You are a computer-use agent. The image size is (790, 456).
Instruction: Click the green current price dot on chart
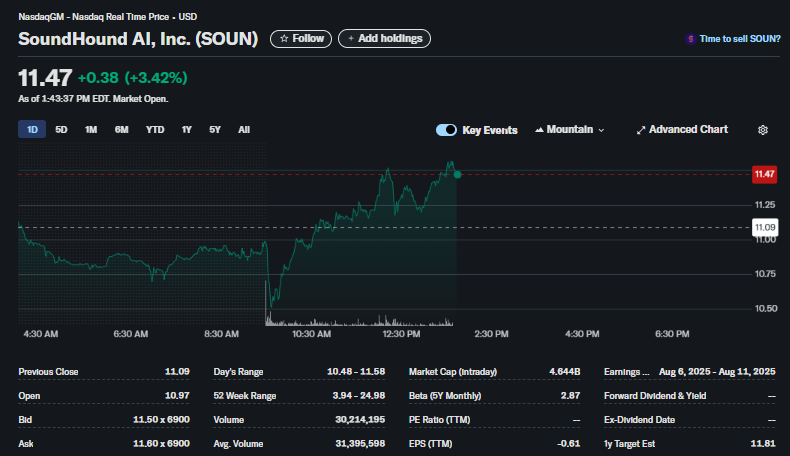point(457,175)
